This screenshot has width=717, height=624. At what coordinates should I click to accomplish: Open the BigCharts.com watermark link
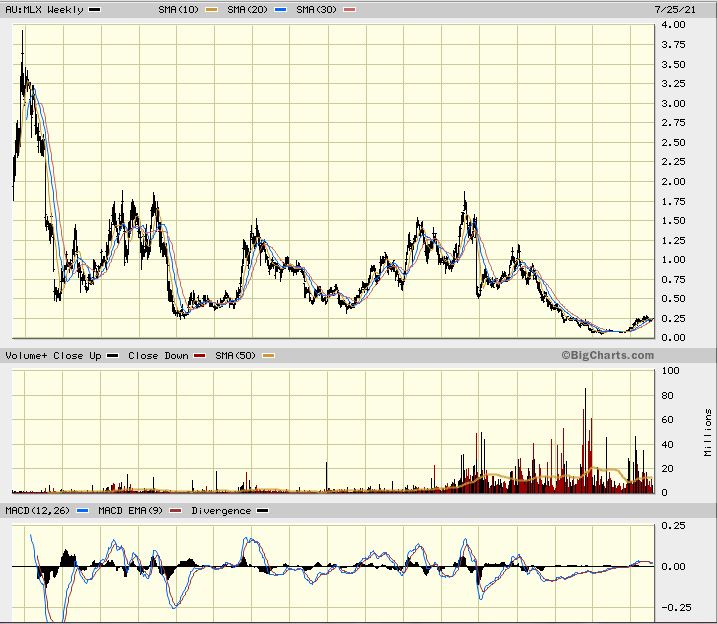(607, 355)
